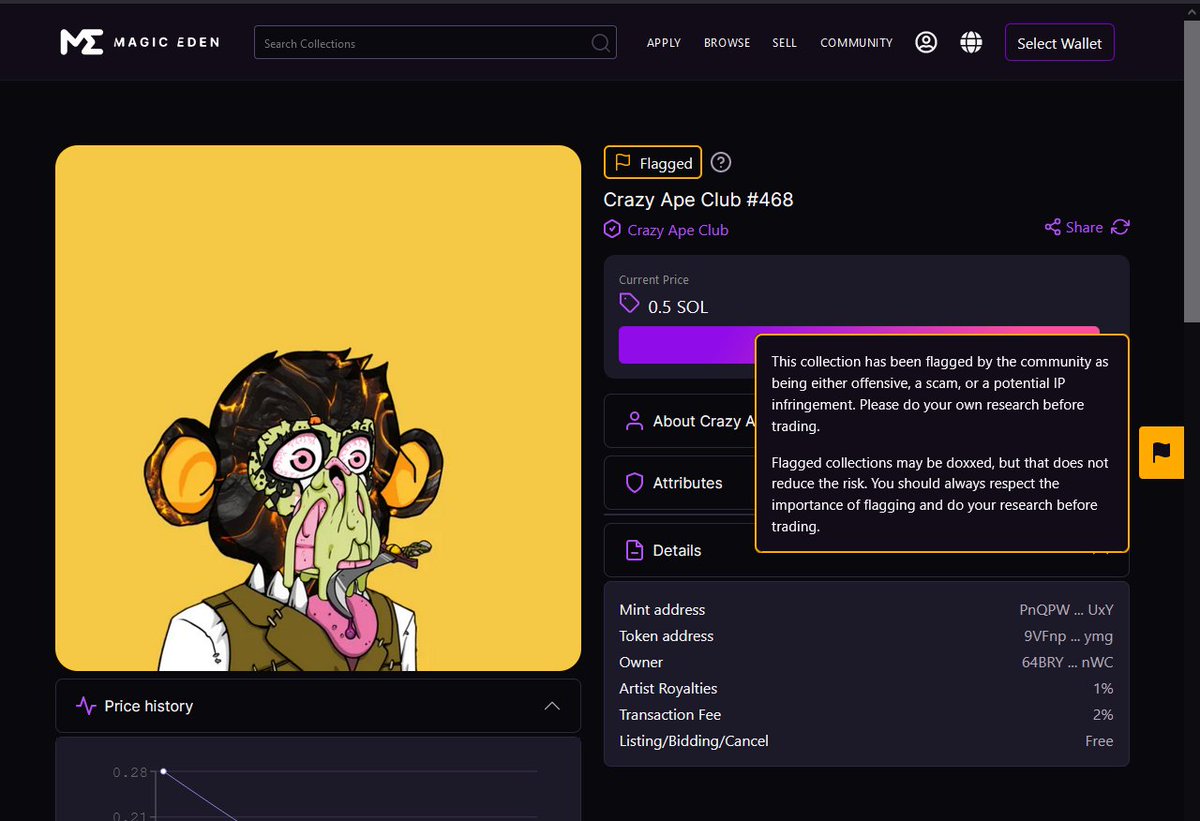Click the Transaction Fee 2% value
Viewport: 1200px width, 821px height.
tap(1103, 714)
